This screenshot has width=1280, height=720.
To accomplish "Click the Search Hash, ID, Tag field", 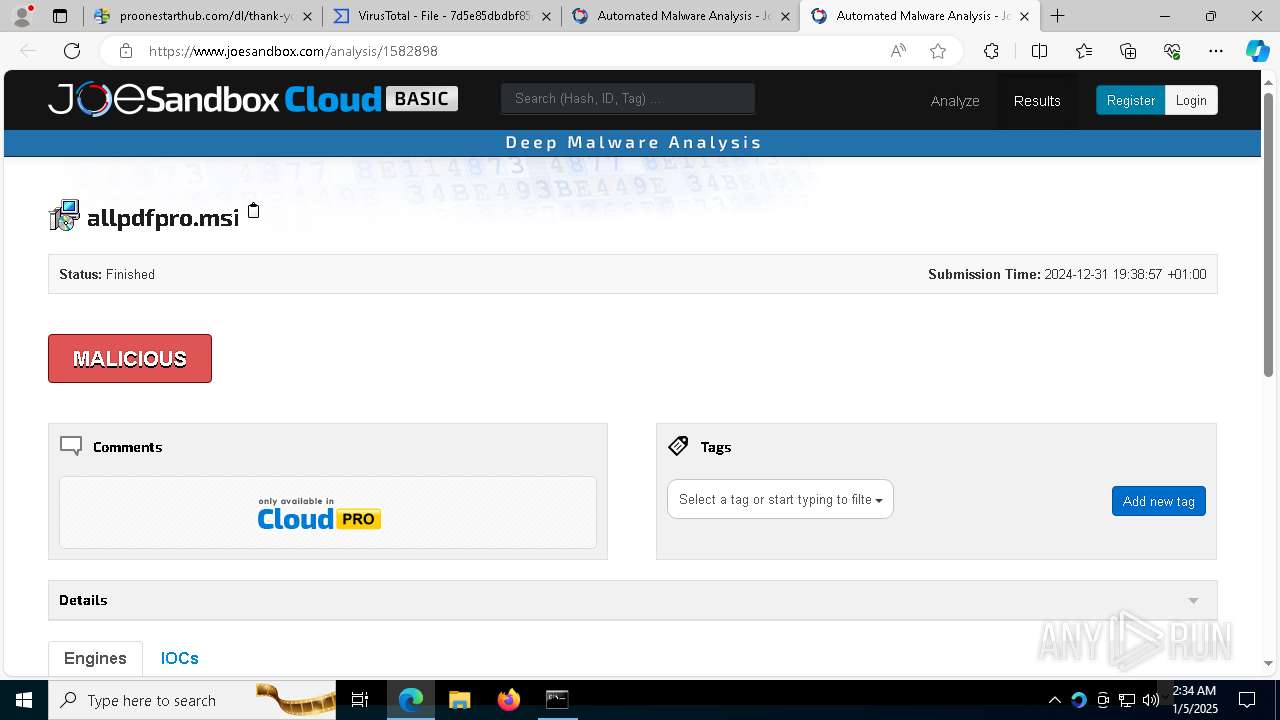I will click(x=628, y=98).
